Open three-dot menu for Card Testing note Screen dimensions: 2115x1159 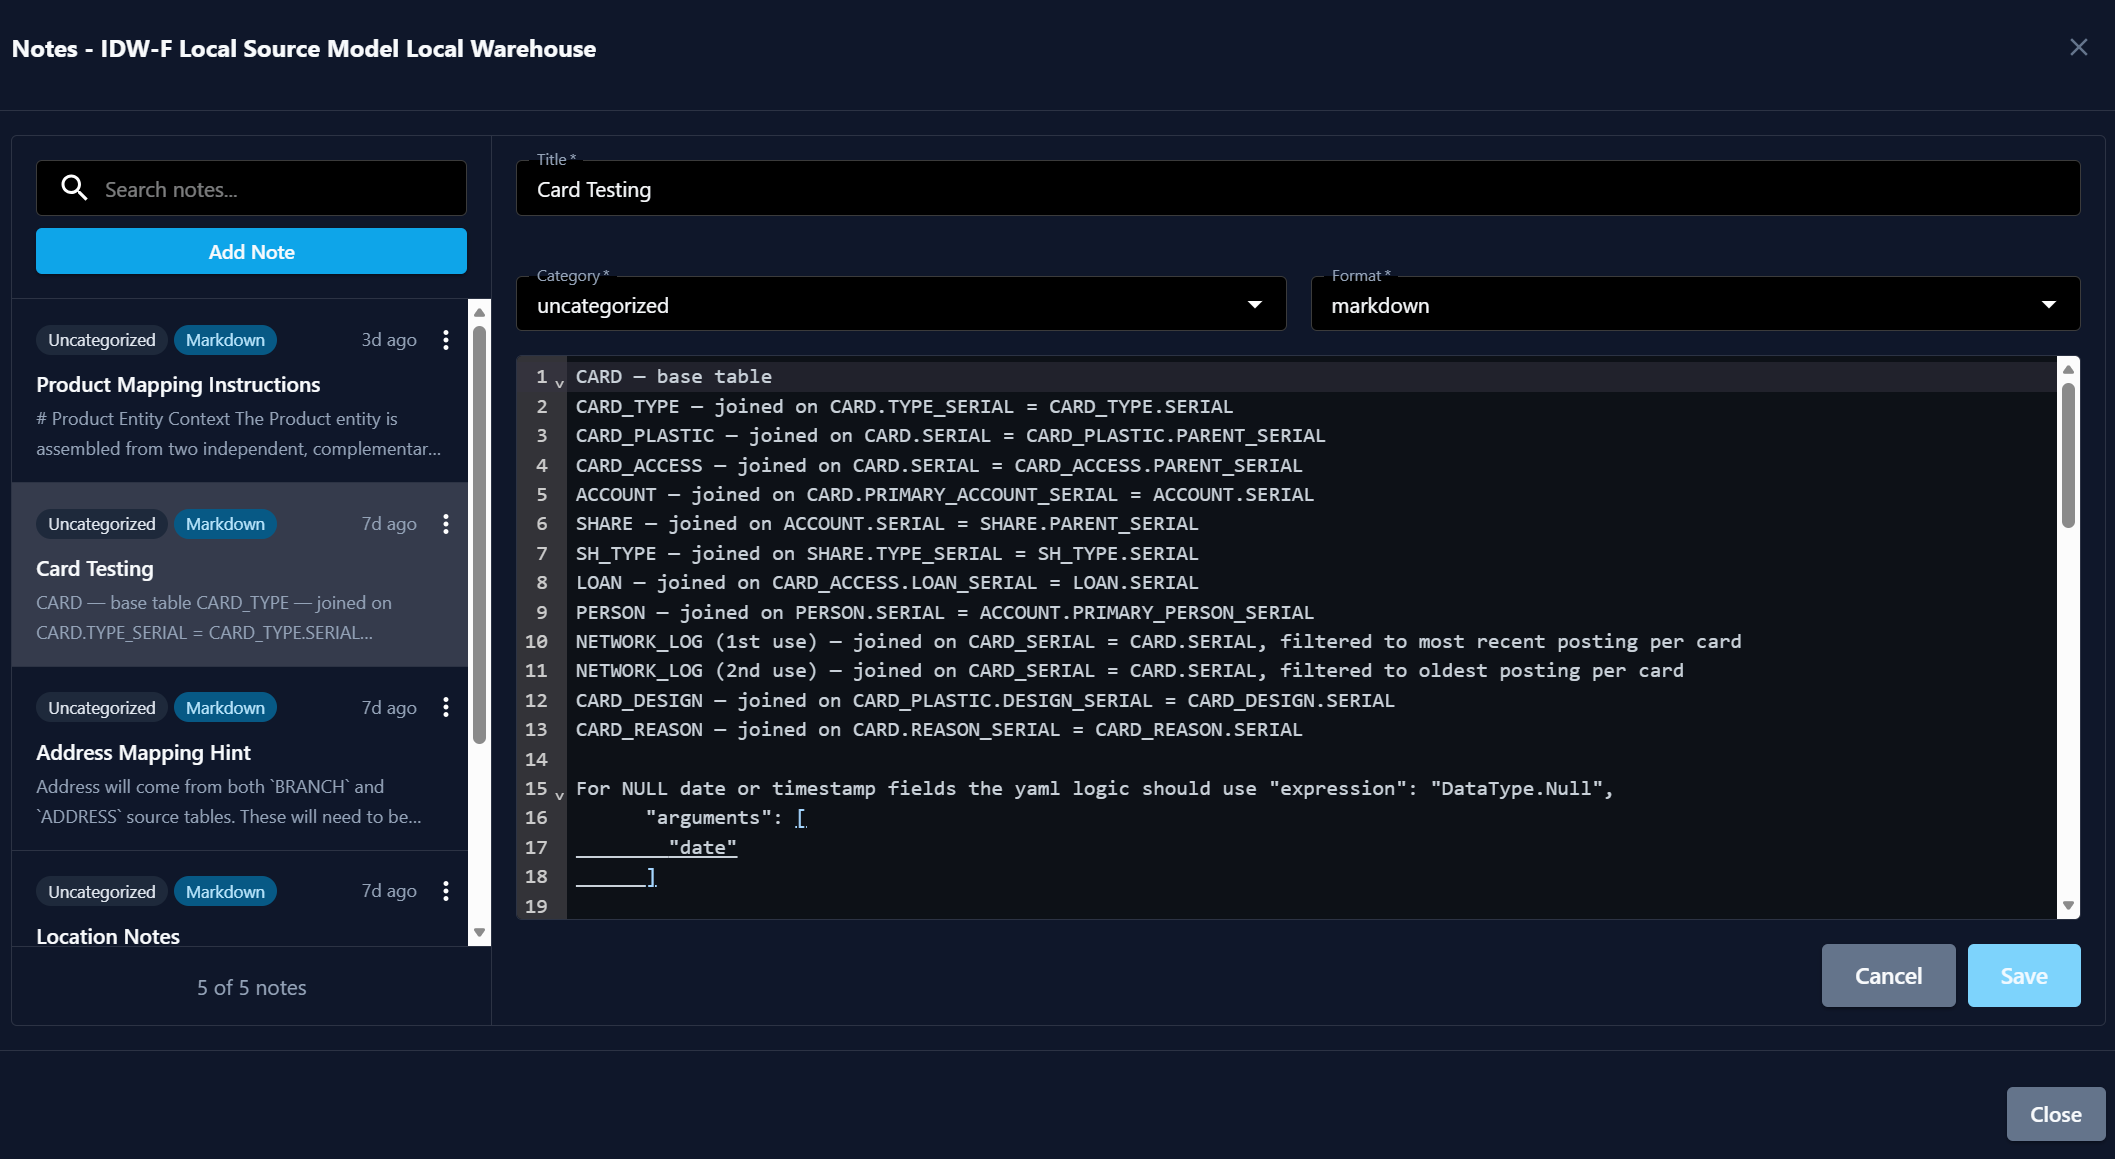[446, 524]
